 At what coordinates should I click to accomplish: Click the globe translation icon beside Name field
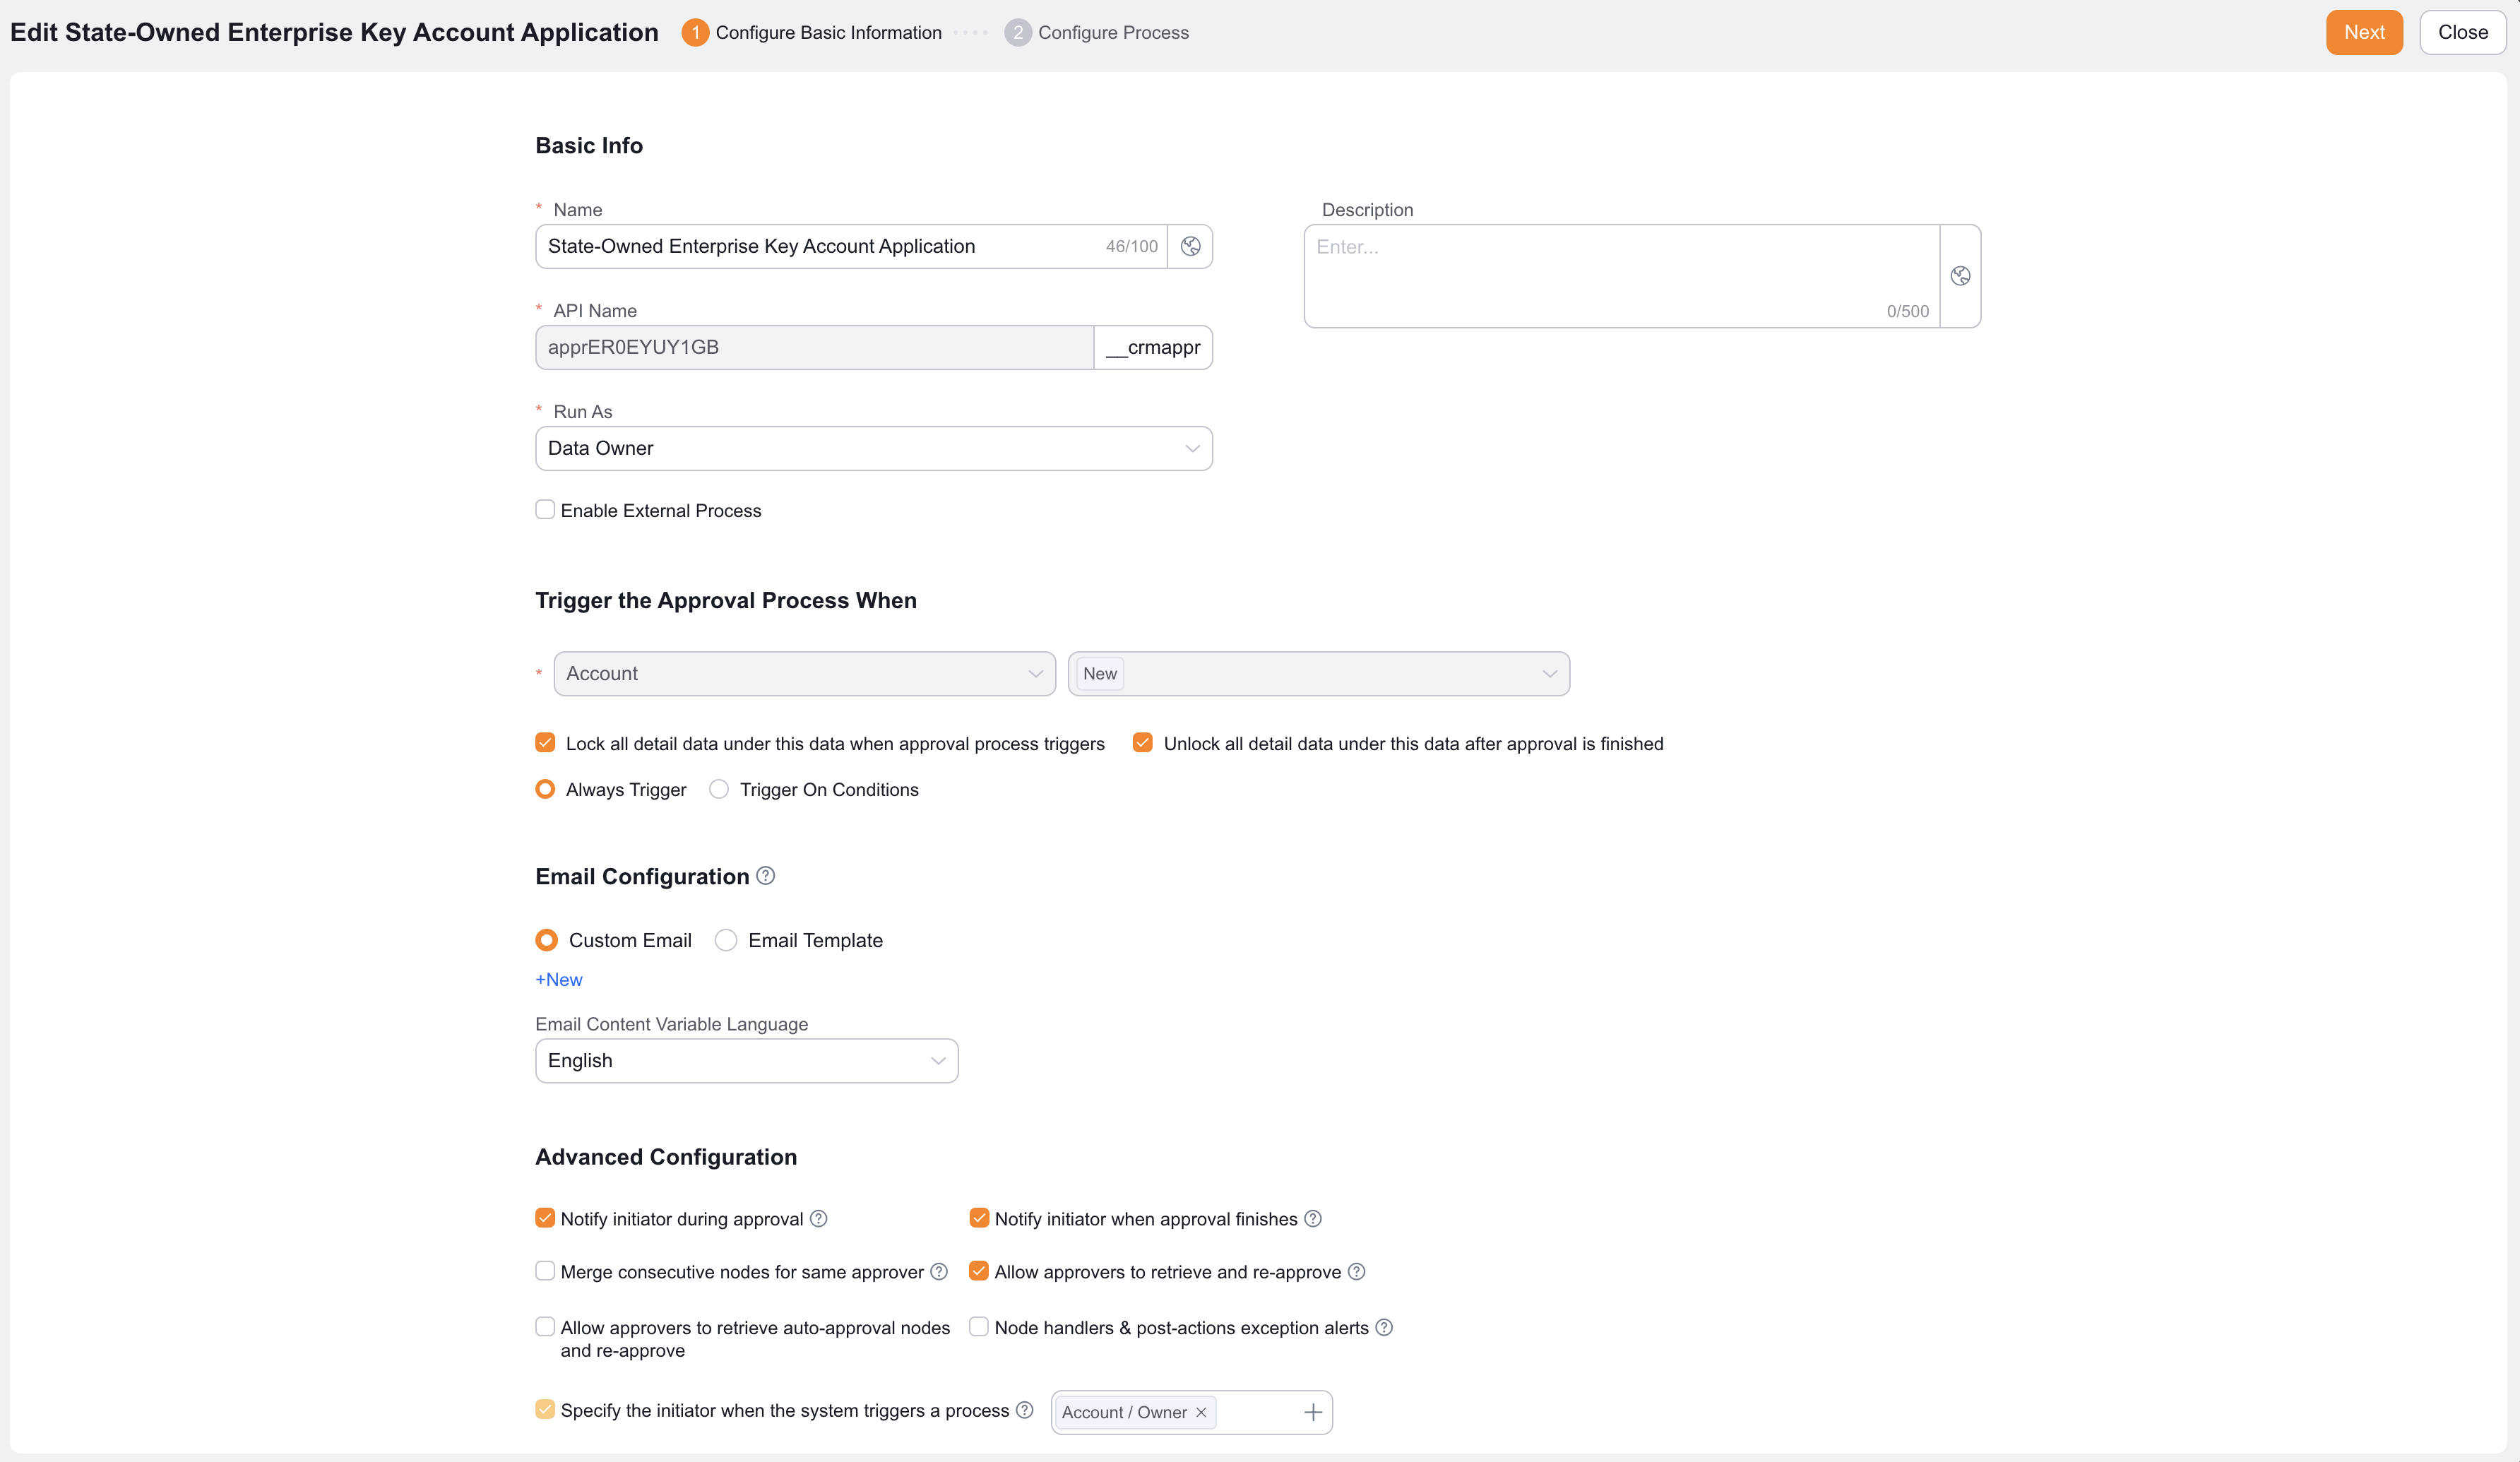1190,246
